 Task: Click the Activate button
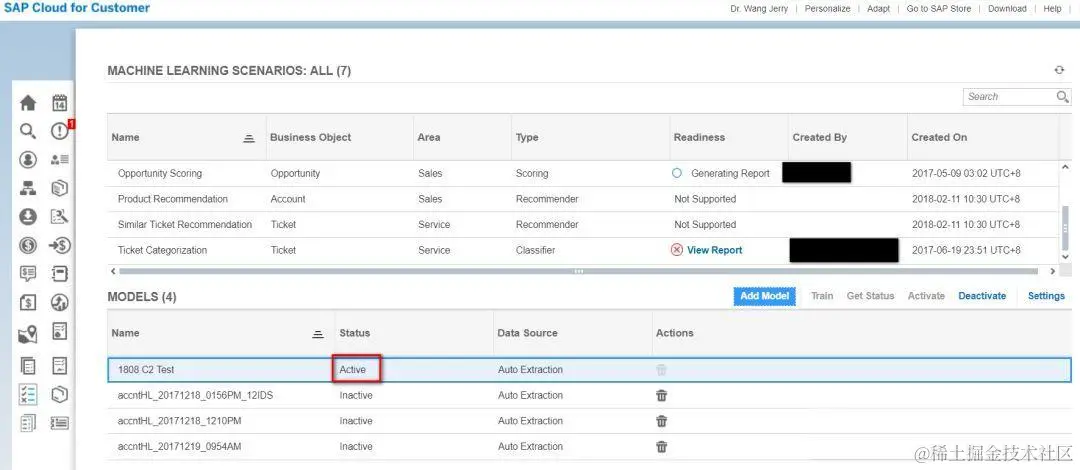(x=926, y=296)
